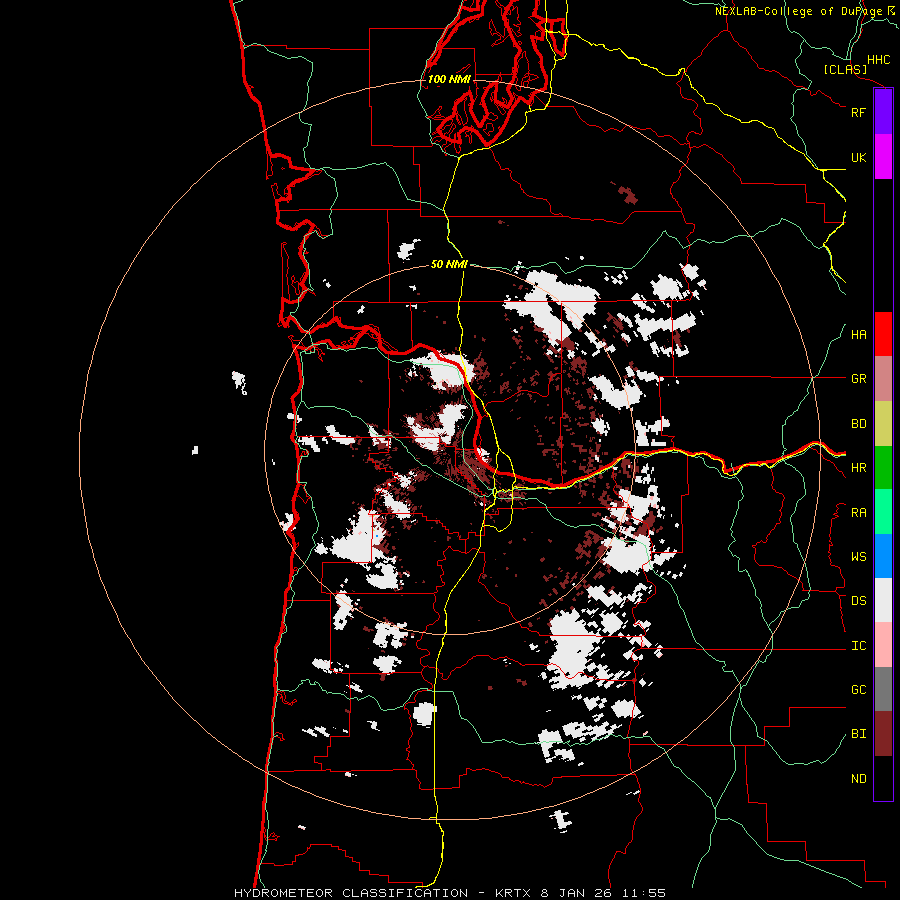Click the red HA color swatch

[883, 334]
